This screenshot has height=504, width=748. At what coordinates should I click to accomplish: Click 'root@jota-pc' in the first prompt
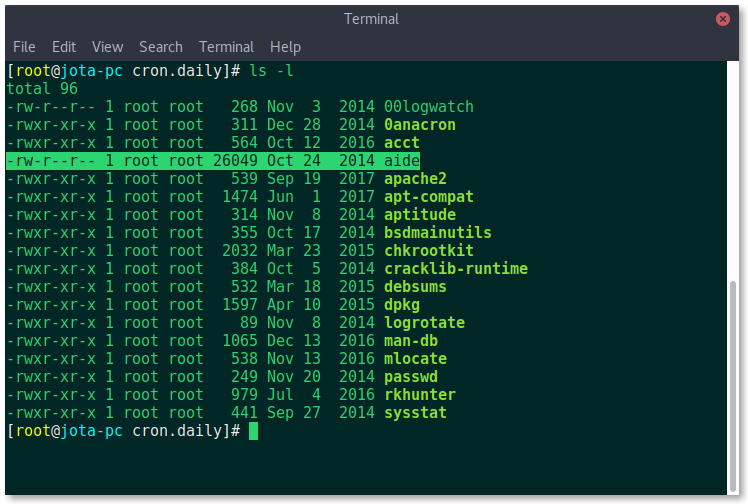[x=69, y=71]
